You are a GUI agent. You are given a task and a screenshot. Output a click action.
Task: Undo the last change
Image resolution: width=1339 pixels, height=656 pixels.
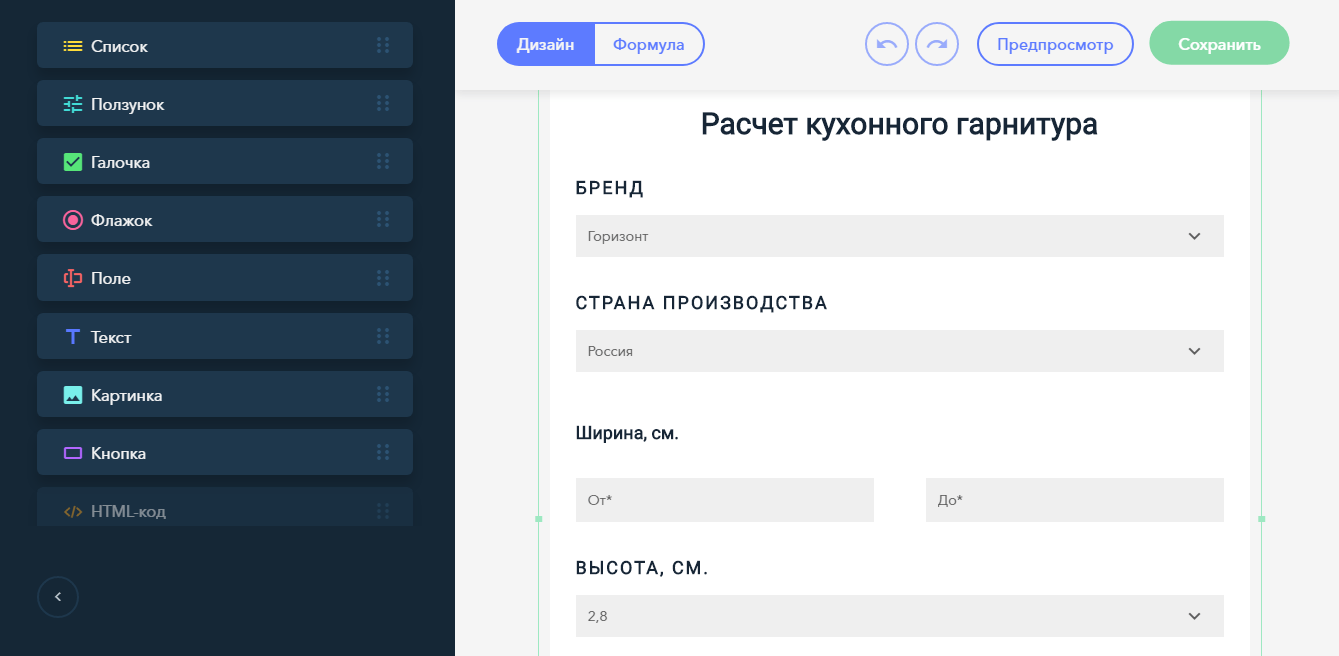(887, 44)
